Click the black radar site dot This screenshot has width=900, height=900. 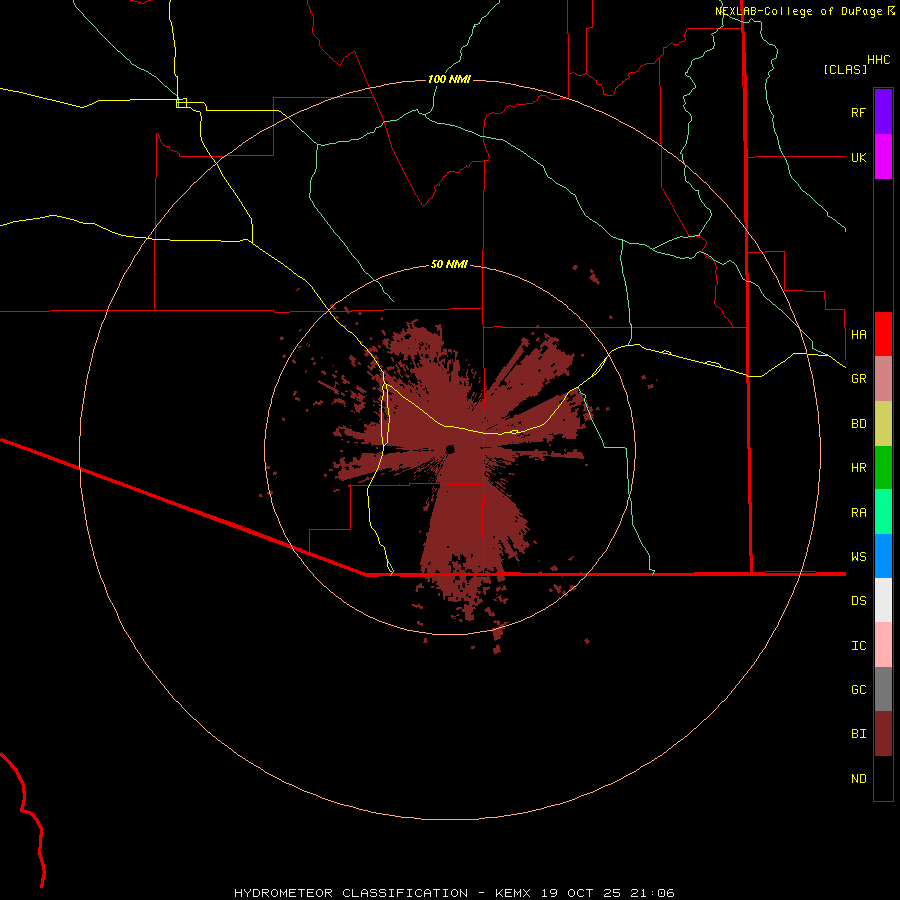click(x=450, y=449)
